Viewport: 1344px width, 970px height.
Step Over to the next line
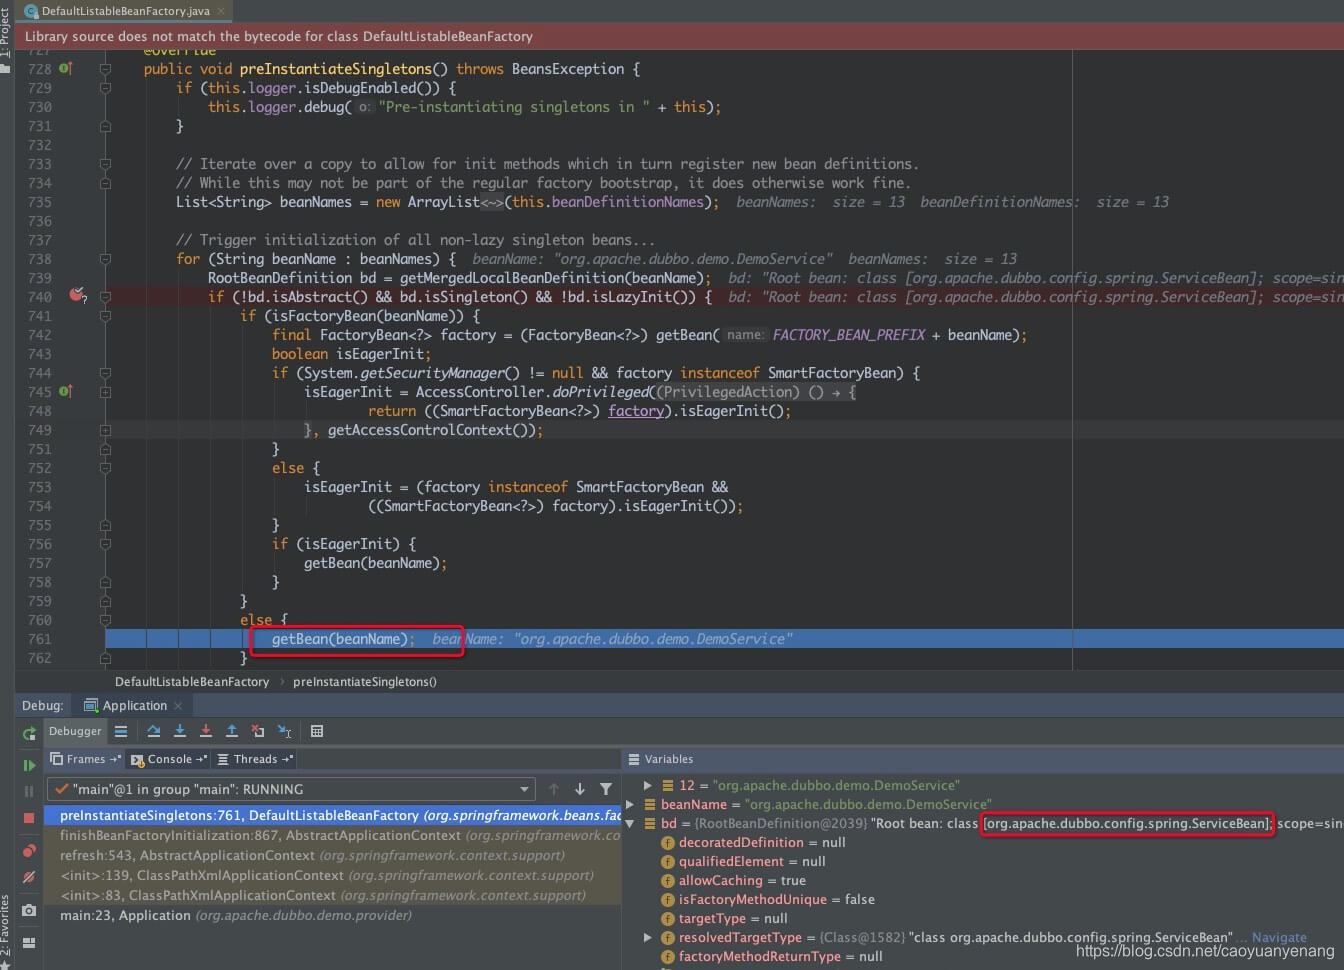coord(153,731)
